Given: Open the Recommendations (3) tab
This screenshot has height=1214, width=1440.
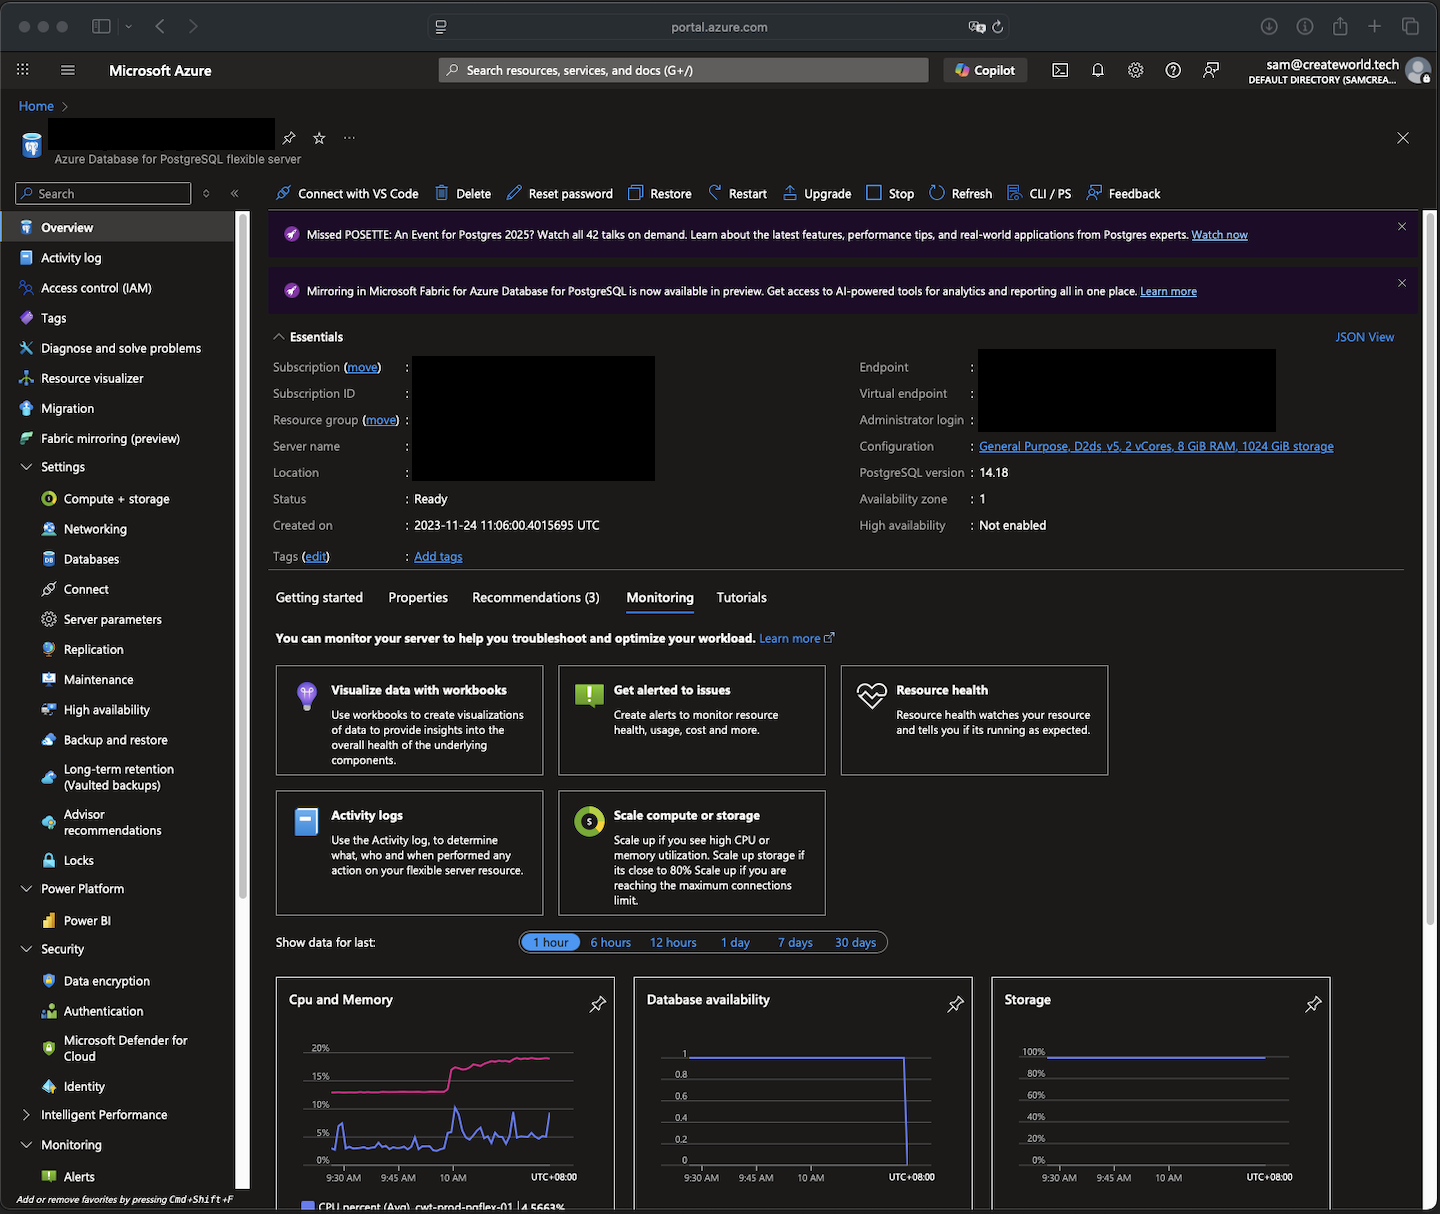Looking at the screenshot, I should [536, 597].
